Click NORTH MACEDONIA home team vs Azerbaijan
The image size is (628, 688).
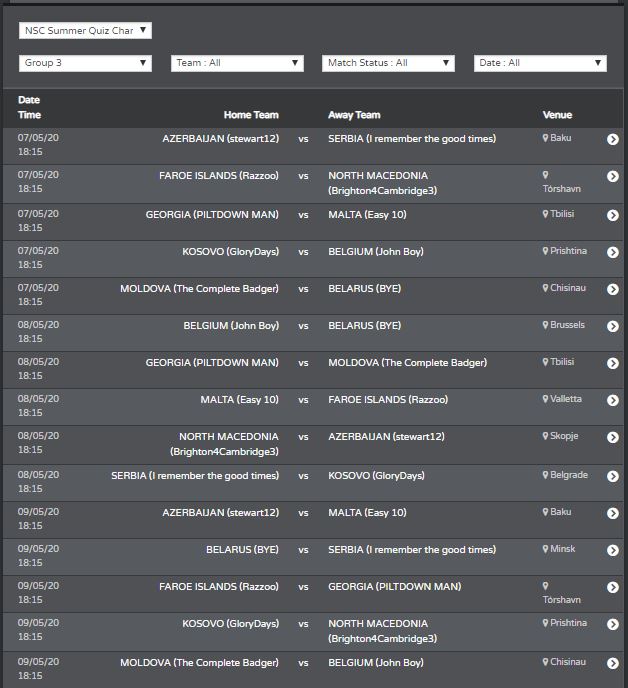(224, 444)
